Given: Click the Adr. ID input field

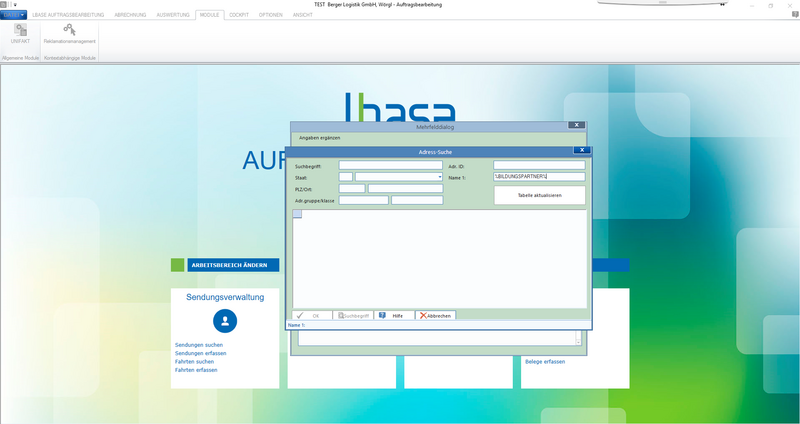Looking at the screenshot, I should tap(539, 165).
